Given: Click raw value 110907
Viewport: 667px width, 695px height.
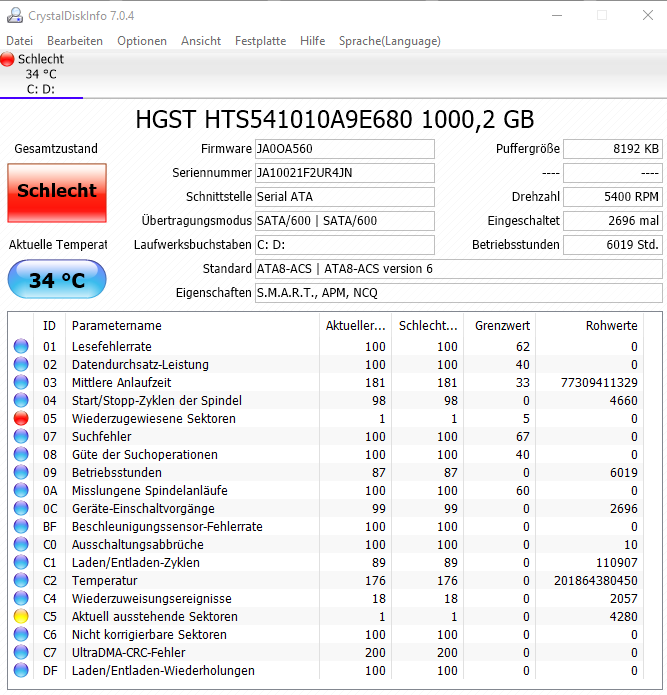Looking at the screenshot, I should [x=616, y=562].
